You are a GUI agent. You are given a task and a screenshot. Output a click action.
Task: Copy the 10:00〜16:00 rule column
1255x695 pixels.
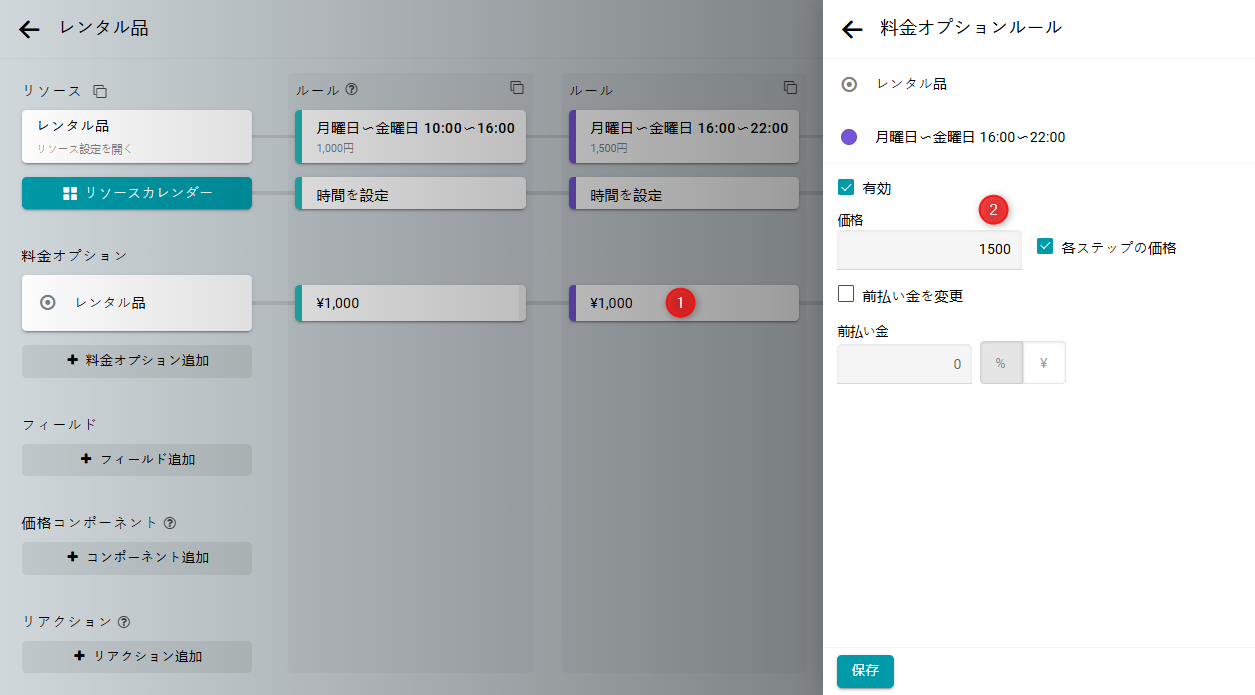[x=516, y=87]
